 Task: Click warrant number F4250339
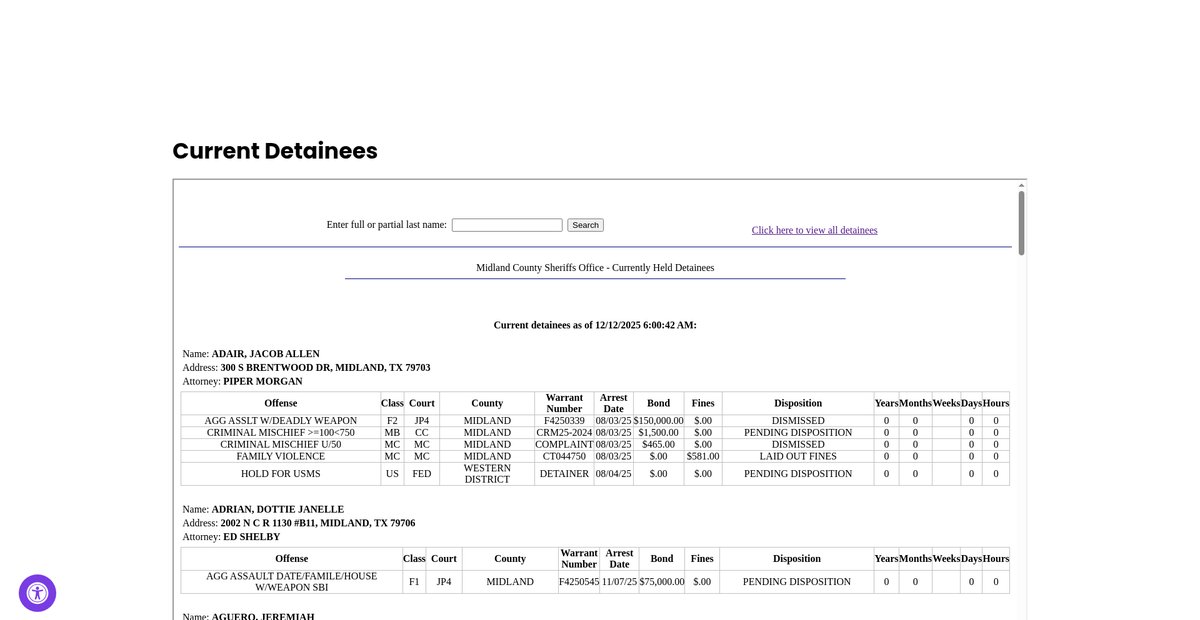[x=564, y=421]
